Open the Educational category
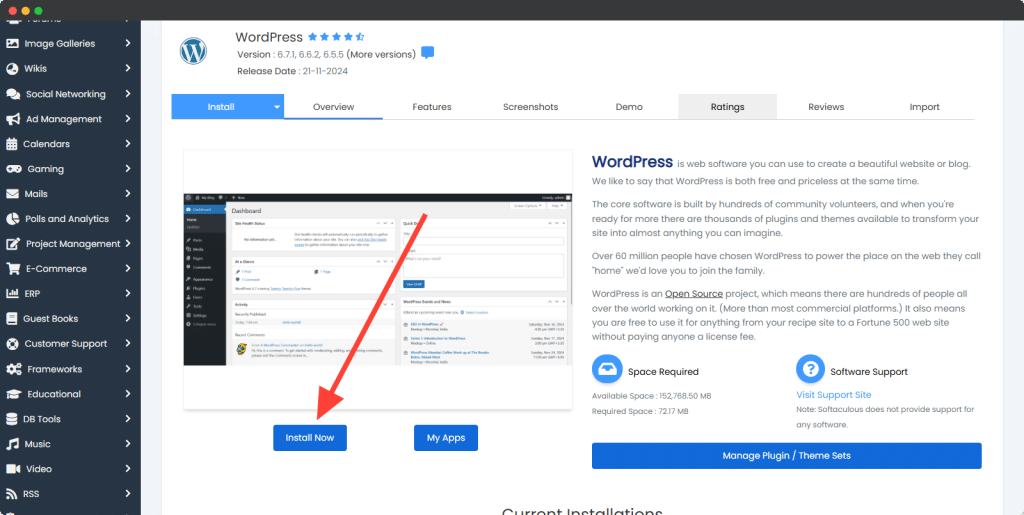Image resolution: width=1024 pixels, height=515 pixels. (x=69, y=394)
